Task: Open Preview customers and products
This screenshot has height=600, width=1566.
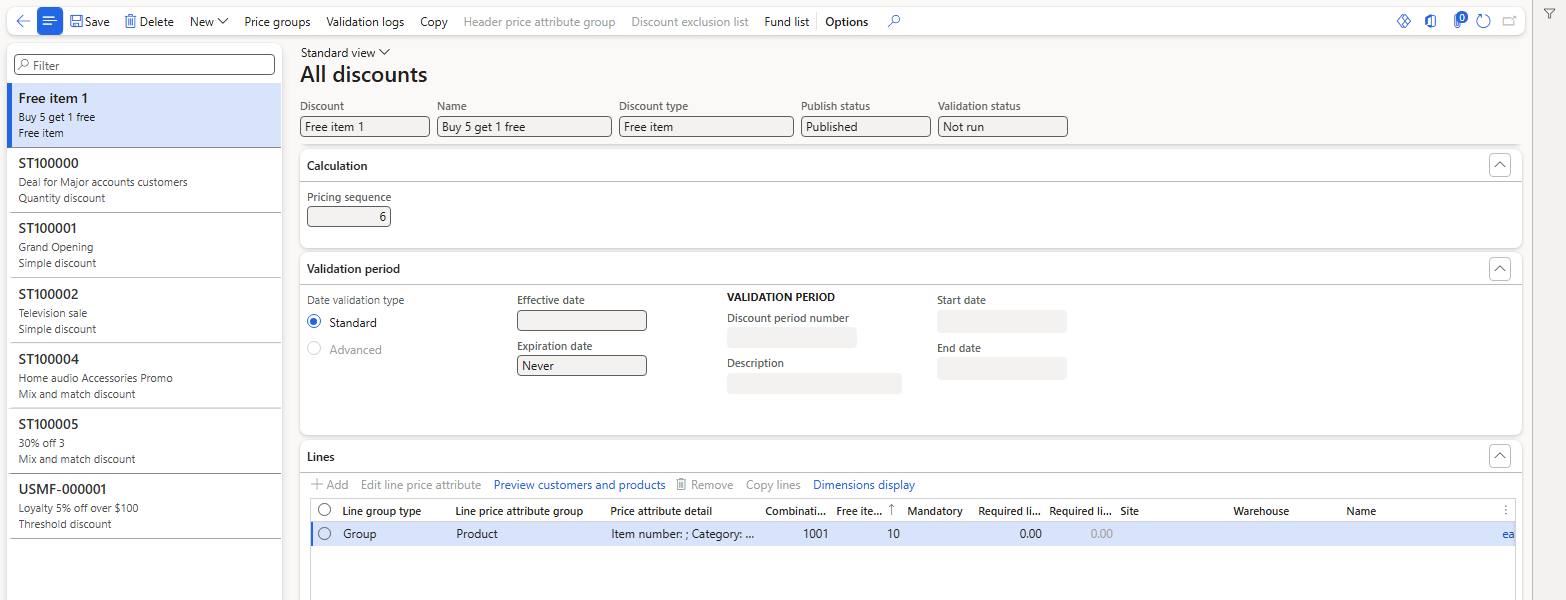Action: tap(579, 485)
